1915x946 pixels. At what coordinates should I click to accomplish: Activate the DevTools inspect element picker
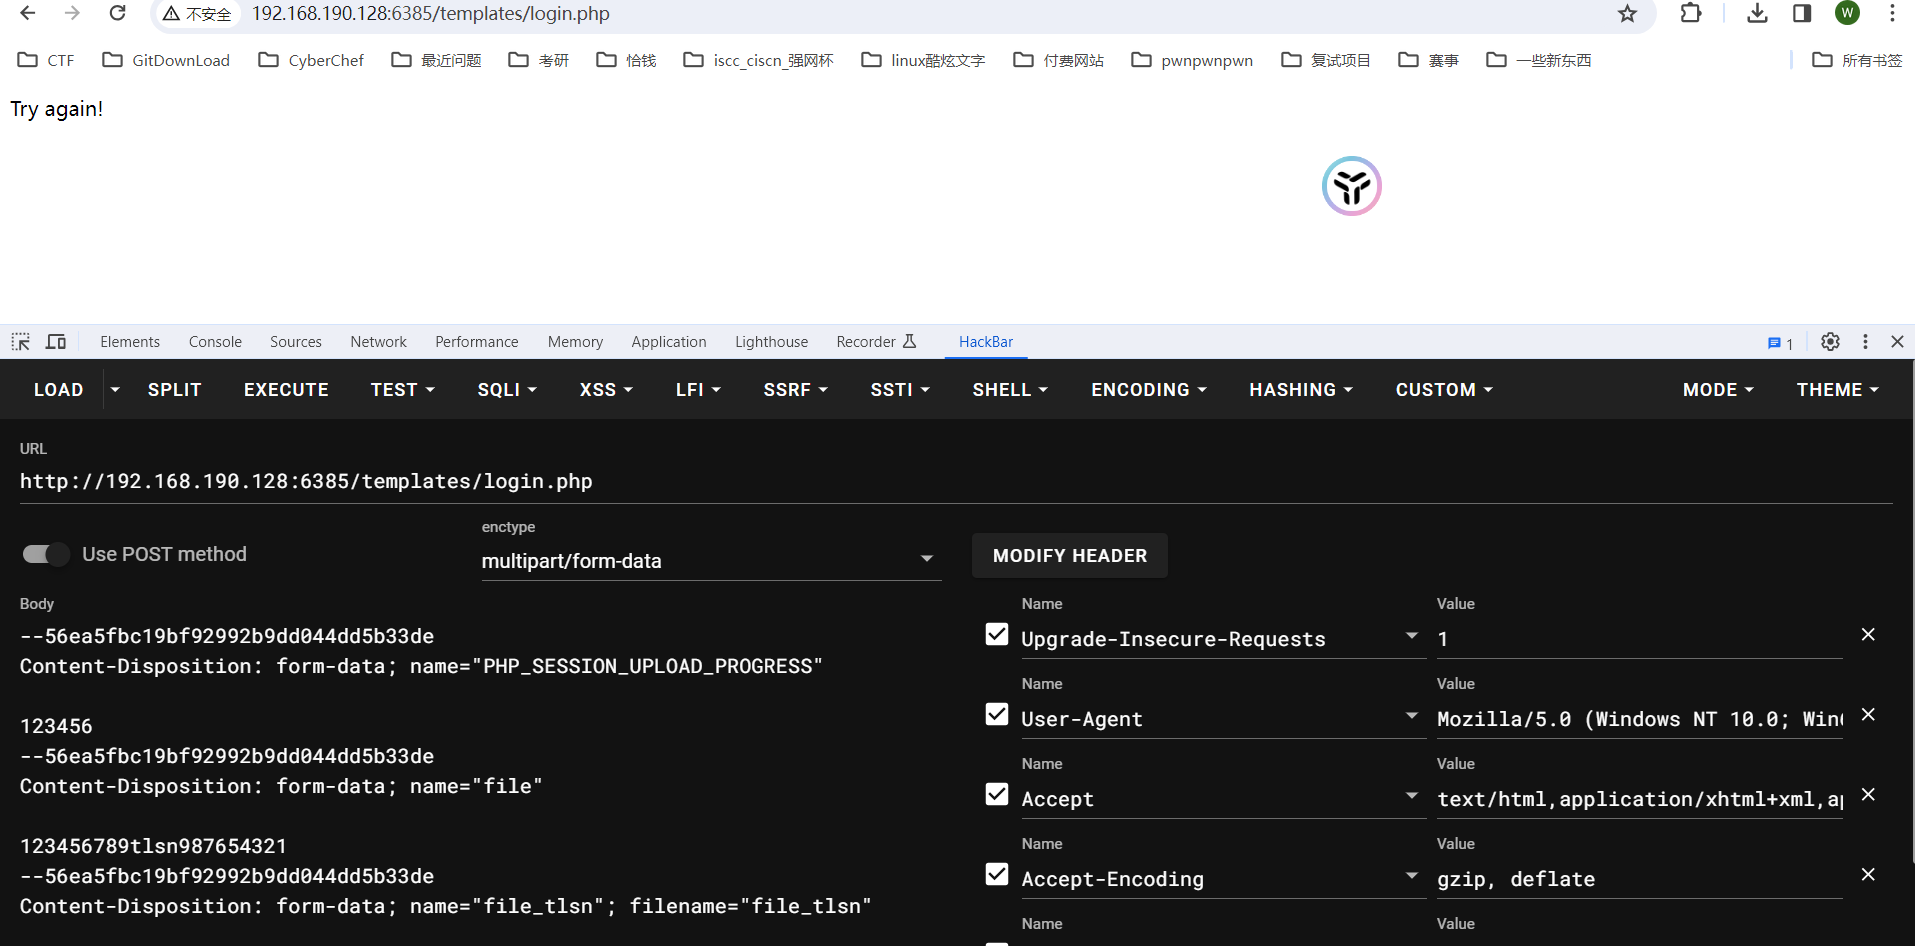point(21,342)
